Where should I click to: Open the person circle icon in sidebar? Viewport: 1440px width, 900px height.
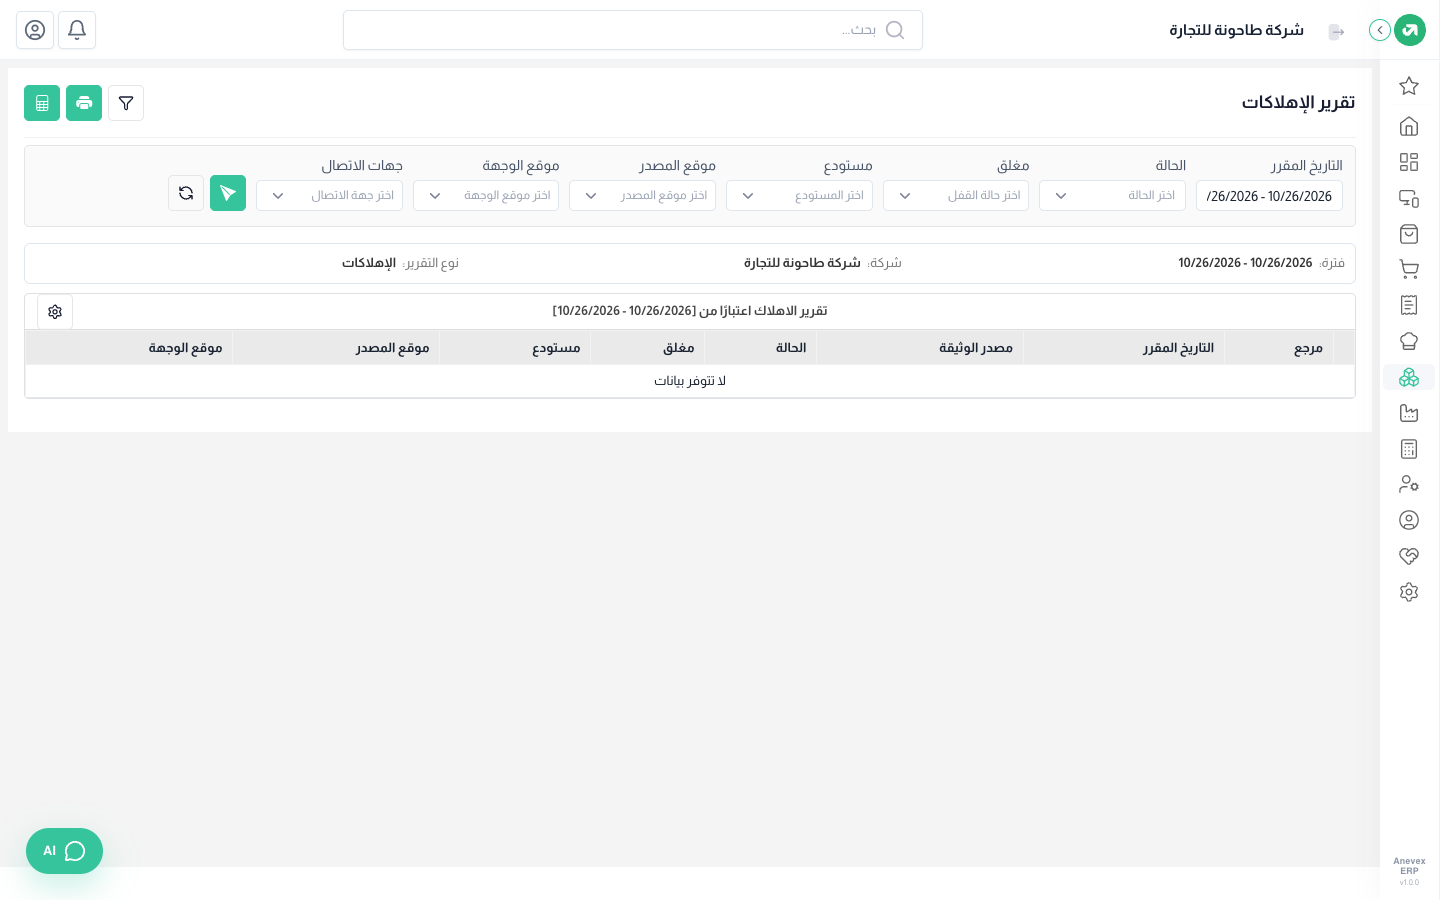click(1409, 520)
